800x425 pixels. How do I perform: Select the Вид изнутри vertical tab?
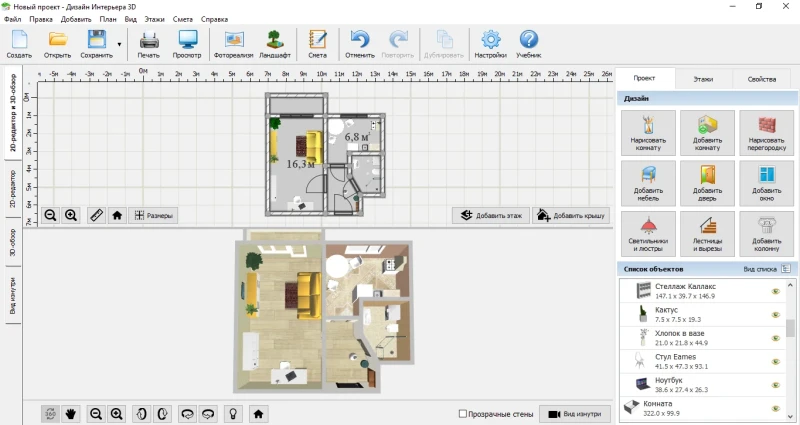point(13,295)
